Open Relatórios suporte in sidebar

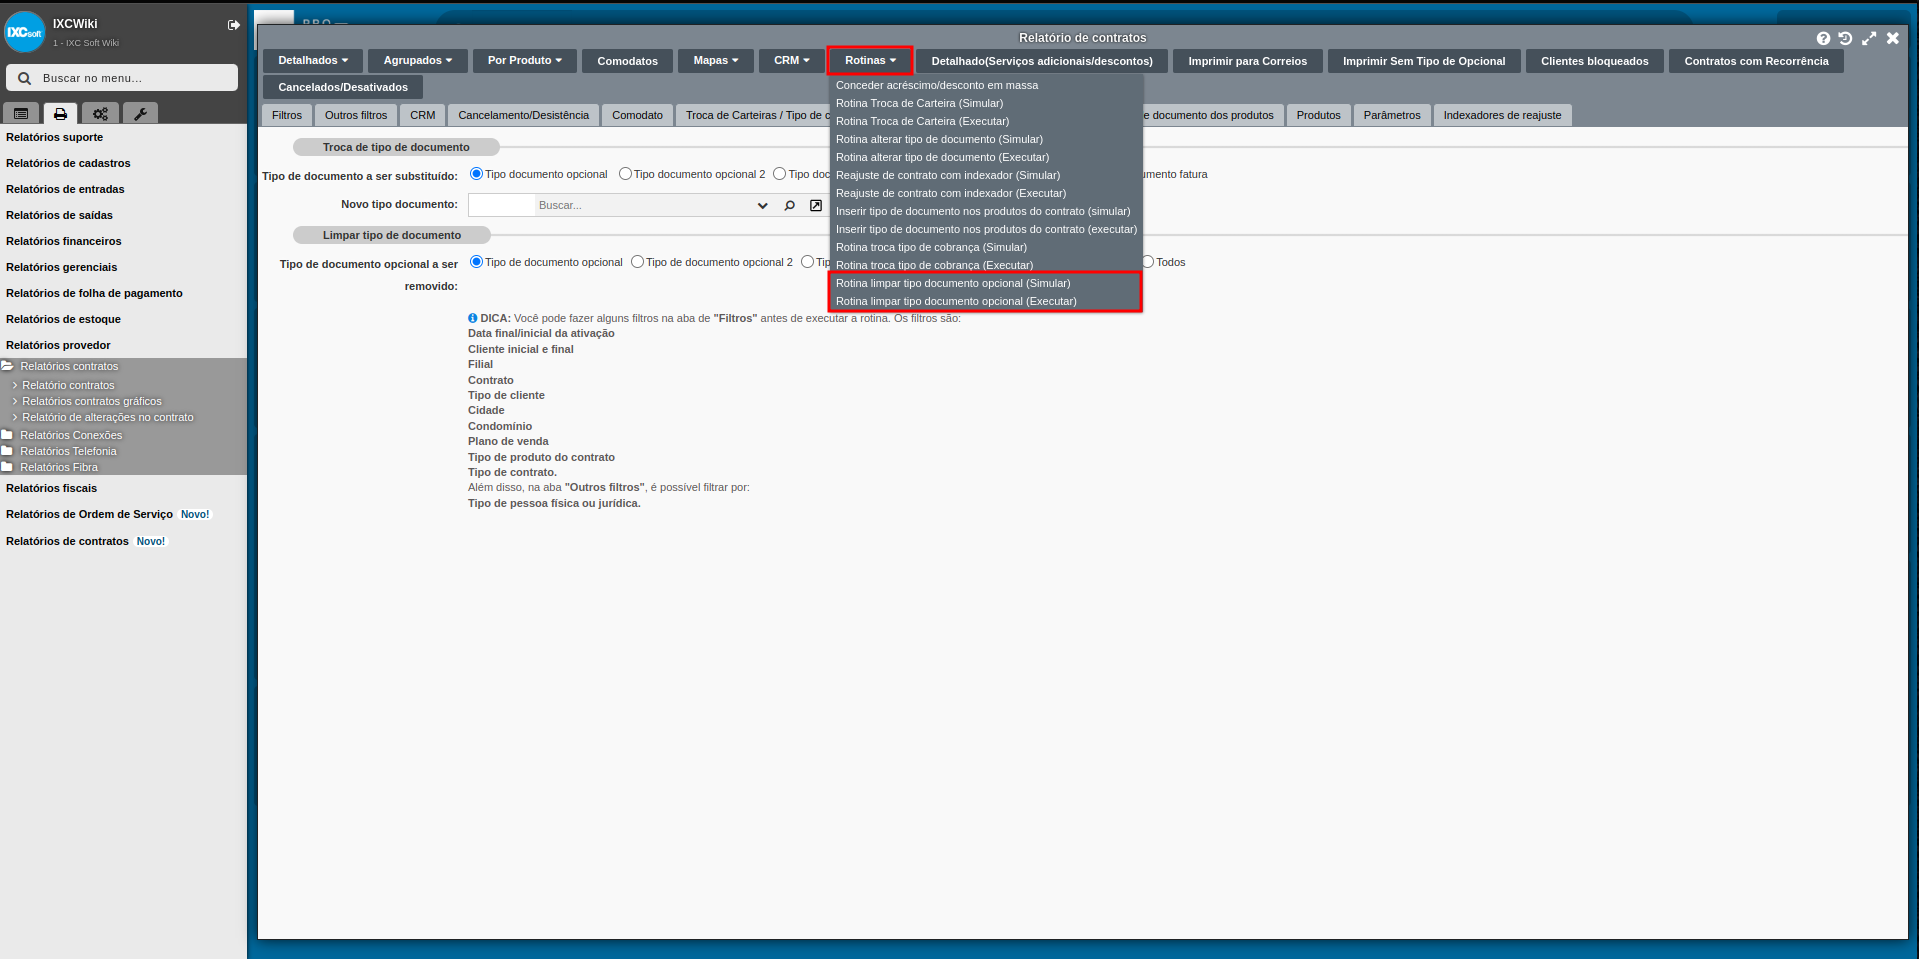point(54,137)
